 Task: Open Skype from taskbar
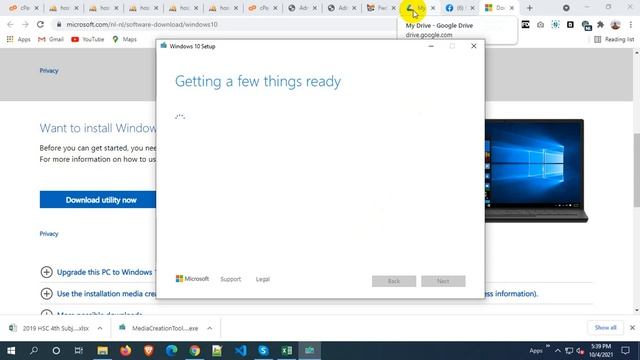(x=264, y=351)
